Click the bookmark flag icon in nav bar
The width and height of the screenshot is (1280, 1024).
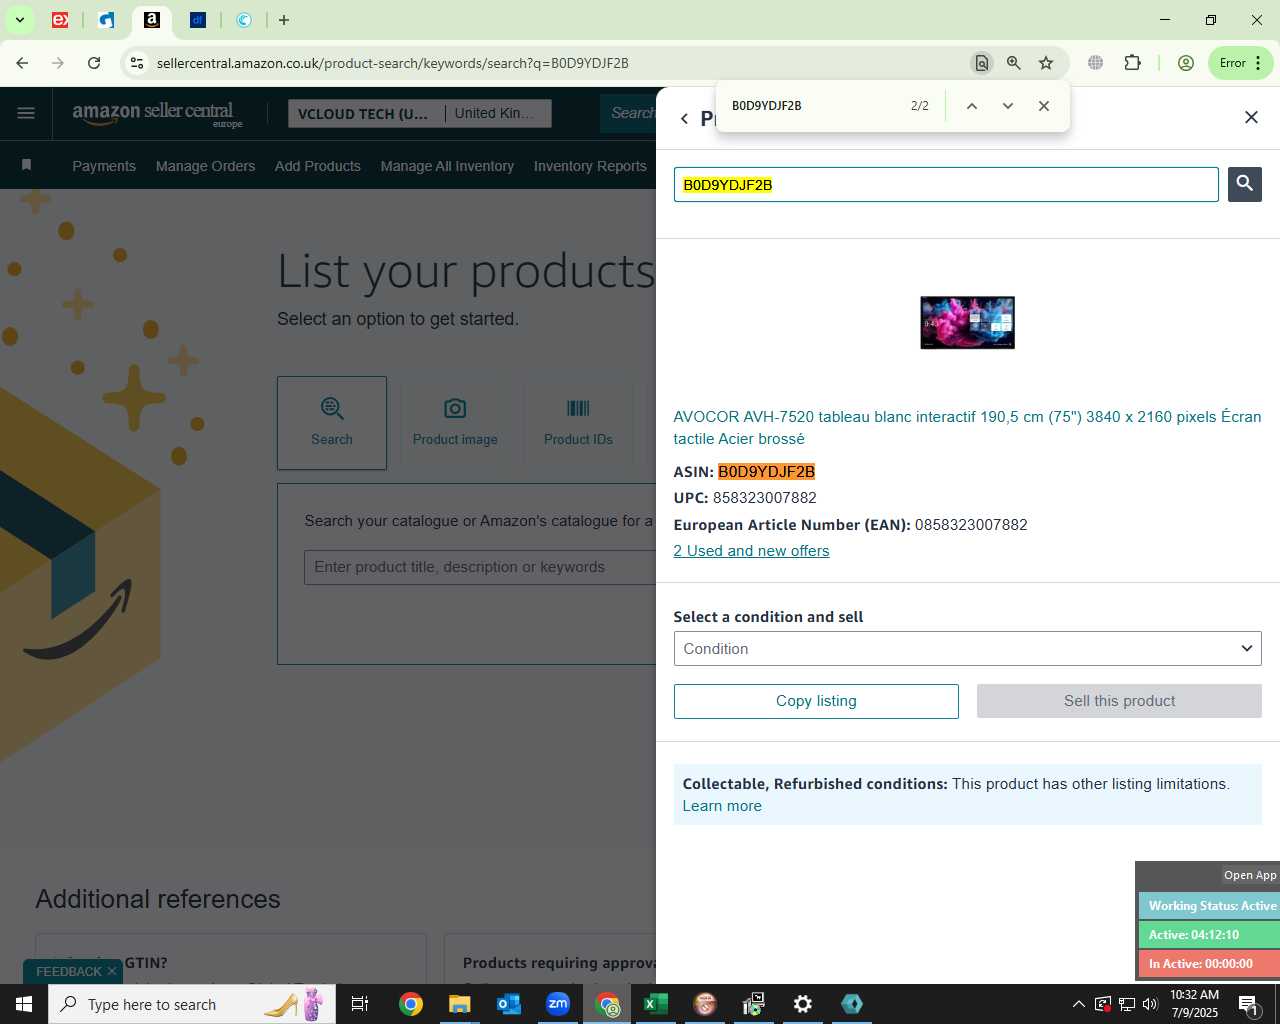tap(27, 165)
